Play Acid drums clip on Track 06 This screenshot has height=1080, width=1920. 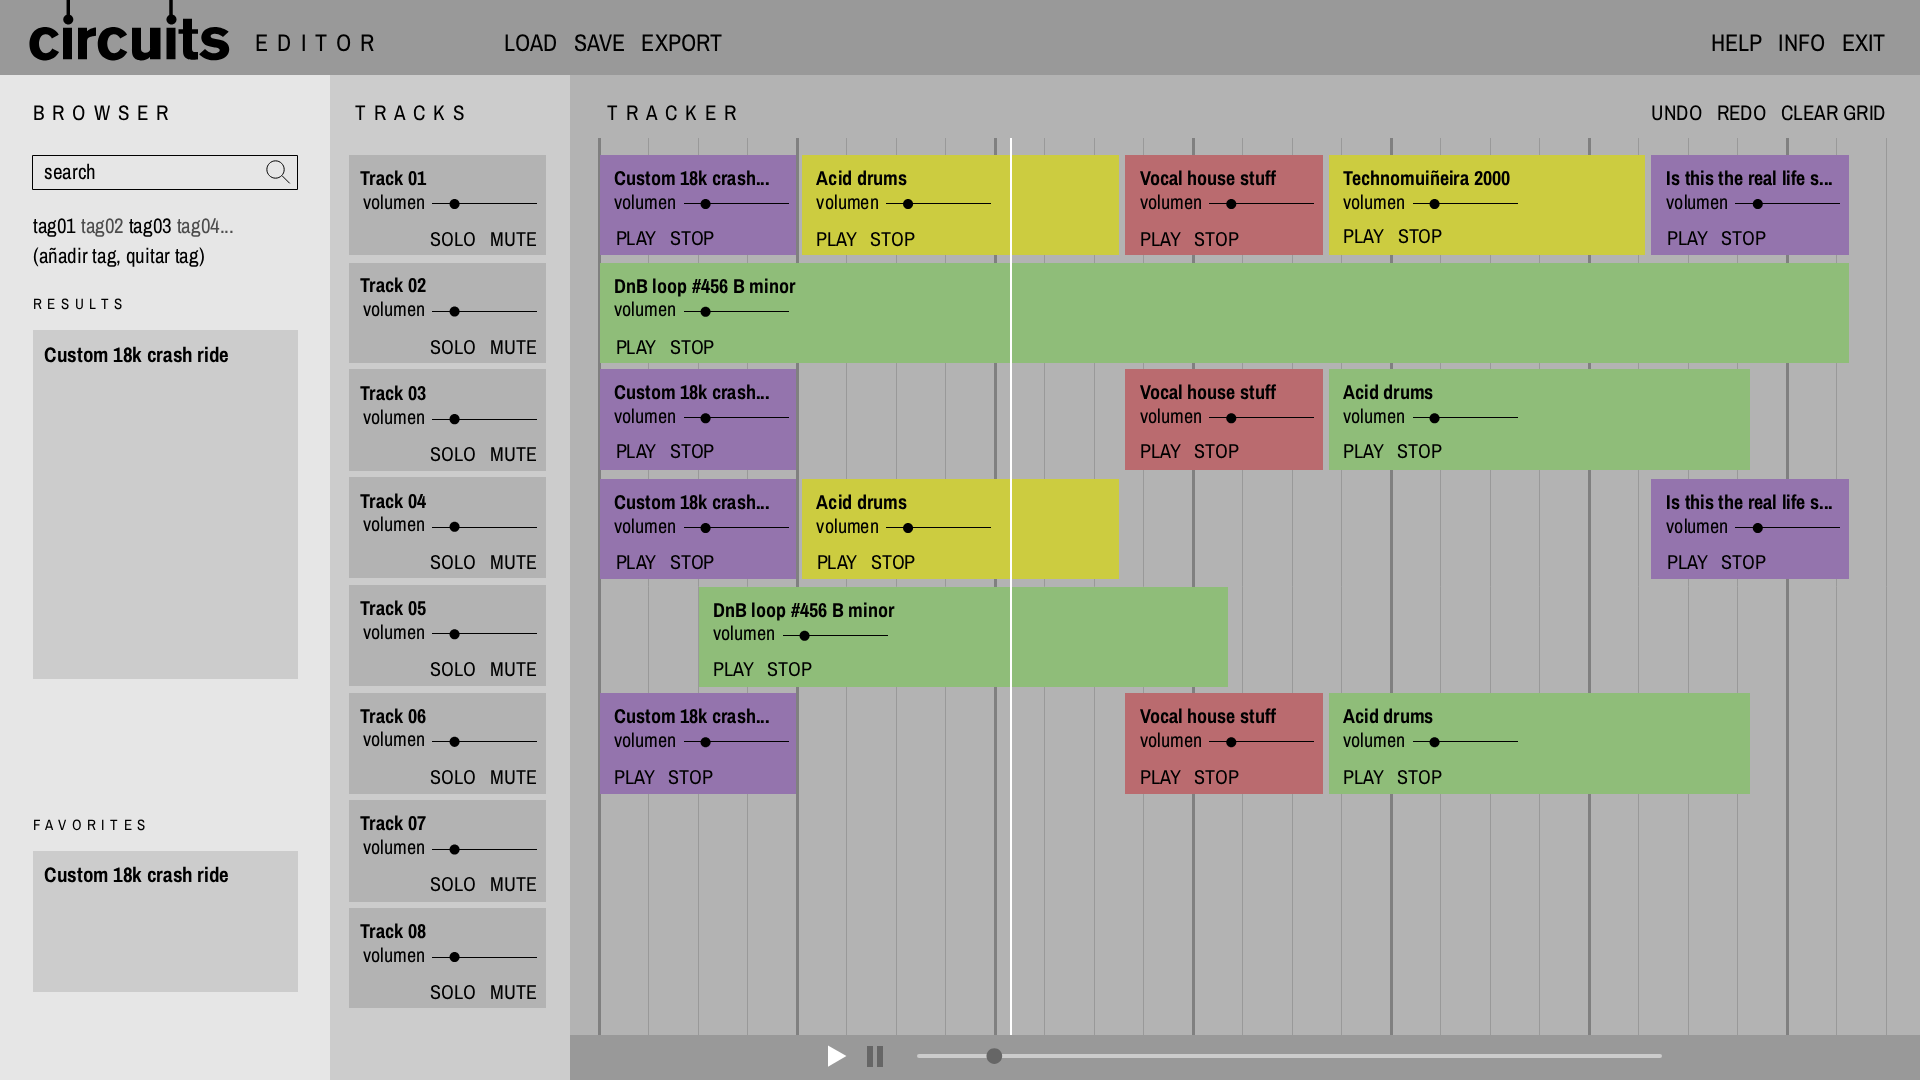point(1363,777)
